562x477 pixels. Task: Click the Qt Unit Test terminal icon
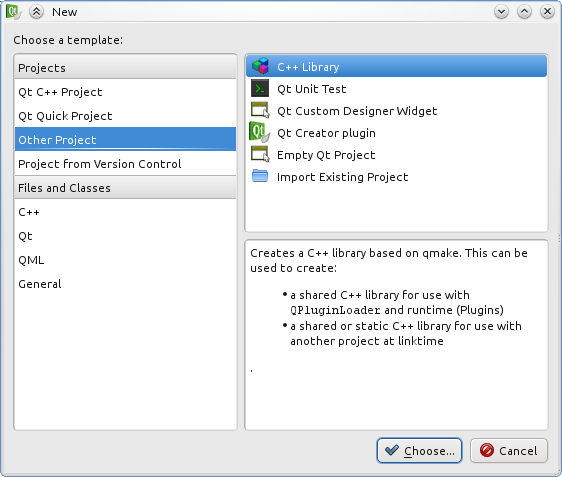point(260,89)
